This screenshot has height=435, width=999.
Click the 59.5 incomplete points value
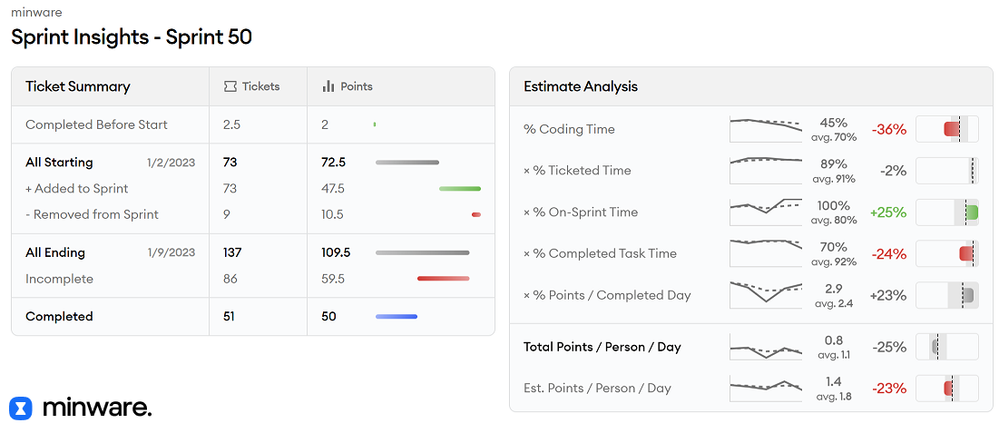point(334,279)
